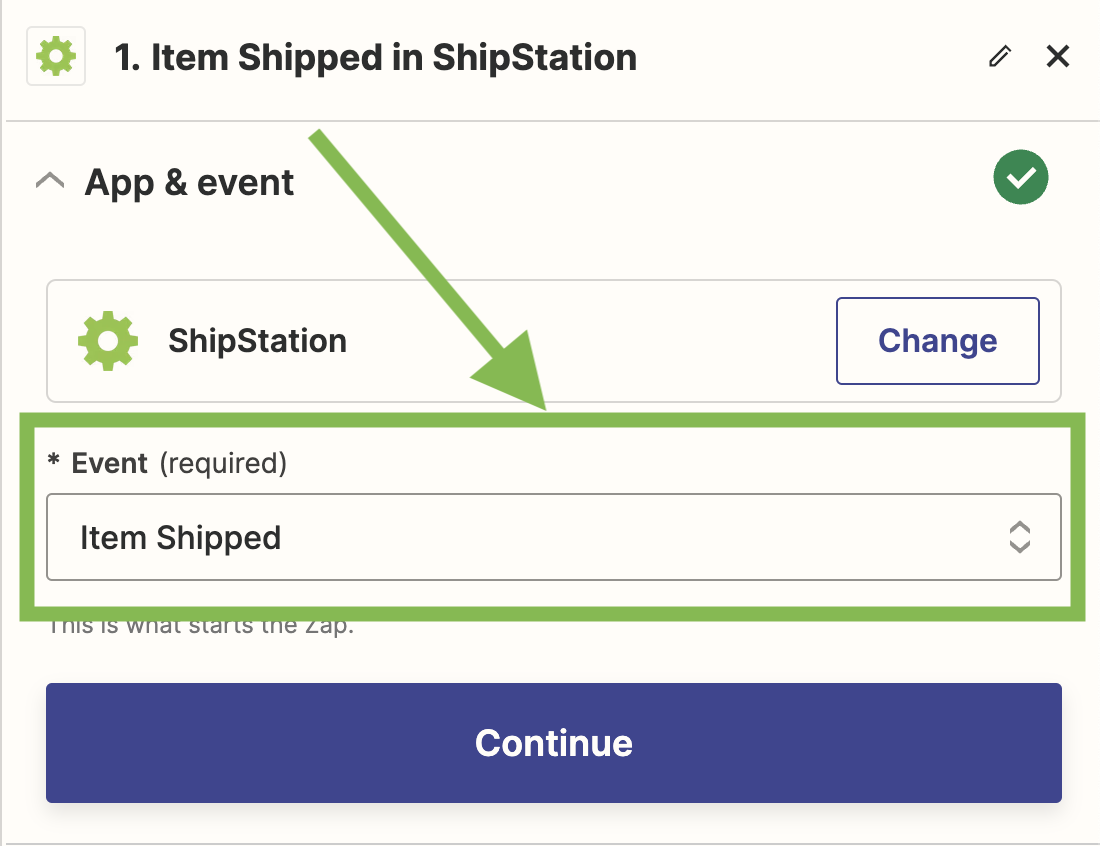Collapse the App & event section chevron
Image resolution: width=1100 pixels, height=846 pixels.
tap(50, 181)
